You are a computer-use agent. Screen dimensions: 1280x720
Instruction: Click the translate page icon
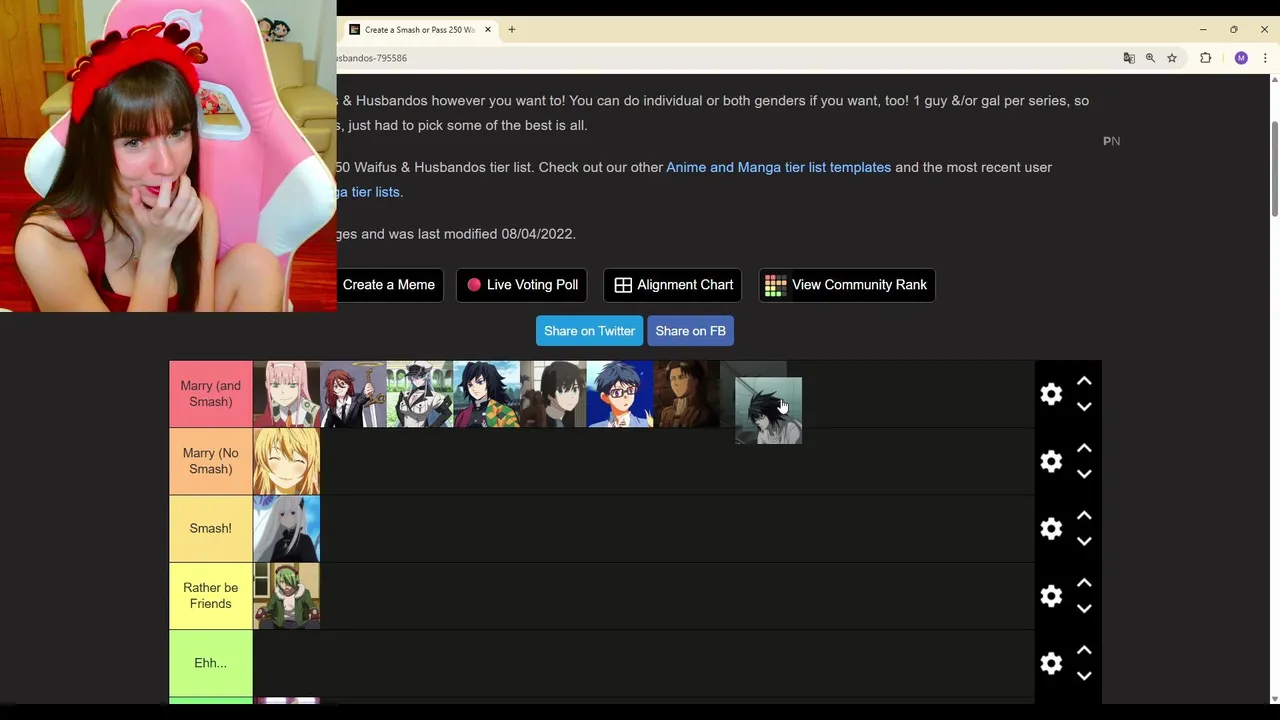[x=1129, y=58]
